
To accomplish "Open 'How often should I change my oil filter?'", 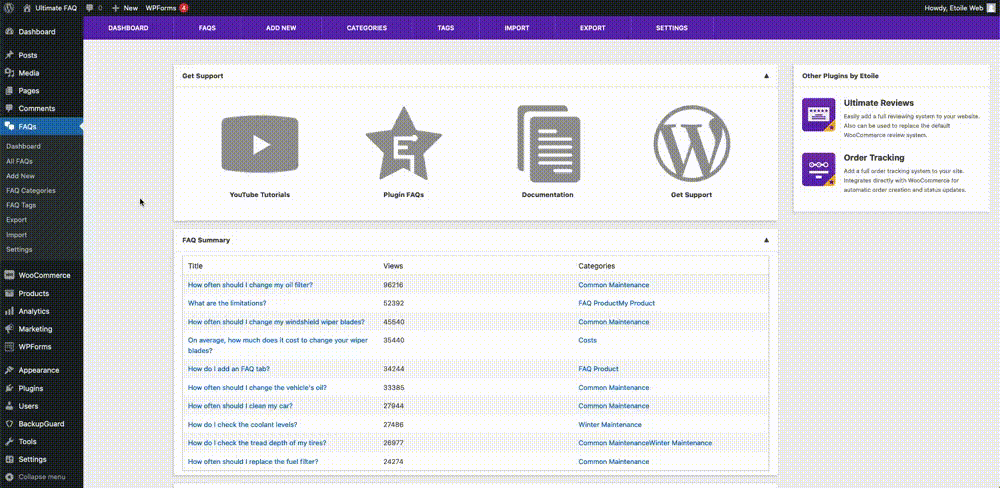I will coord(250,285).
